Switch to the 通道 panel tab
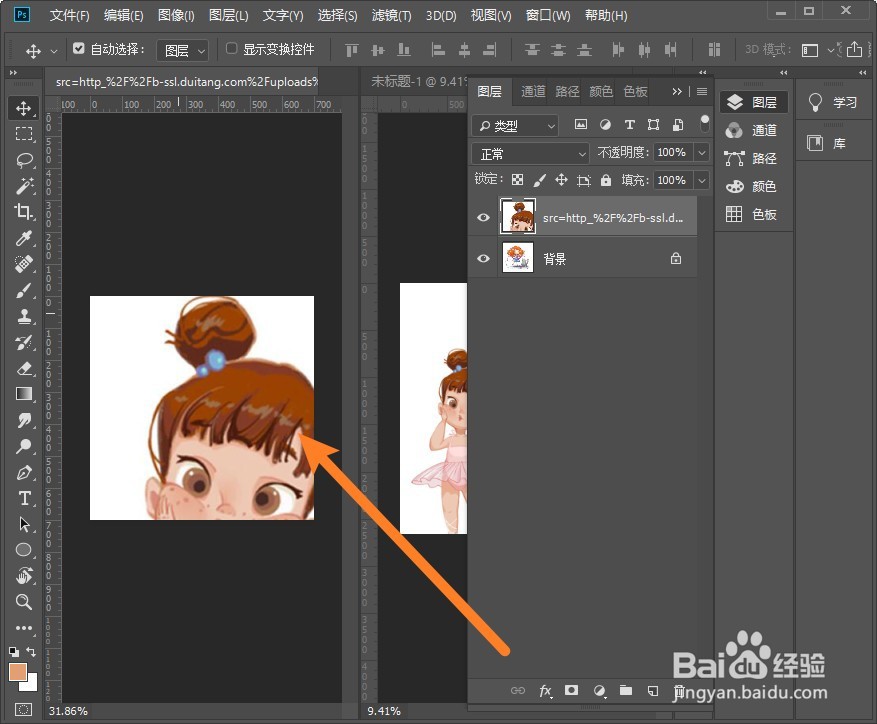Viewport: 877px width, 724px height. point(533,91)
